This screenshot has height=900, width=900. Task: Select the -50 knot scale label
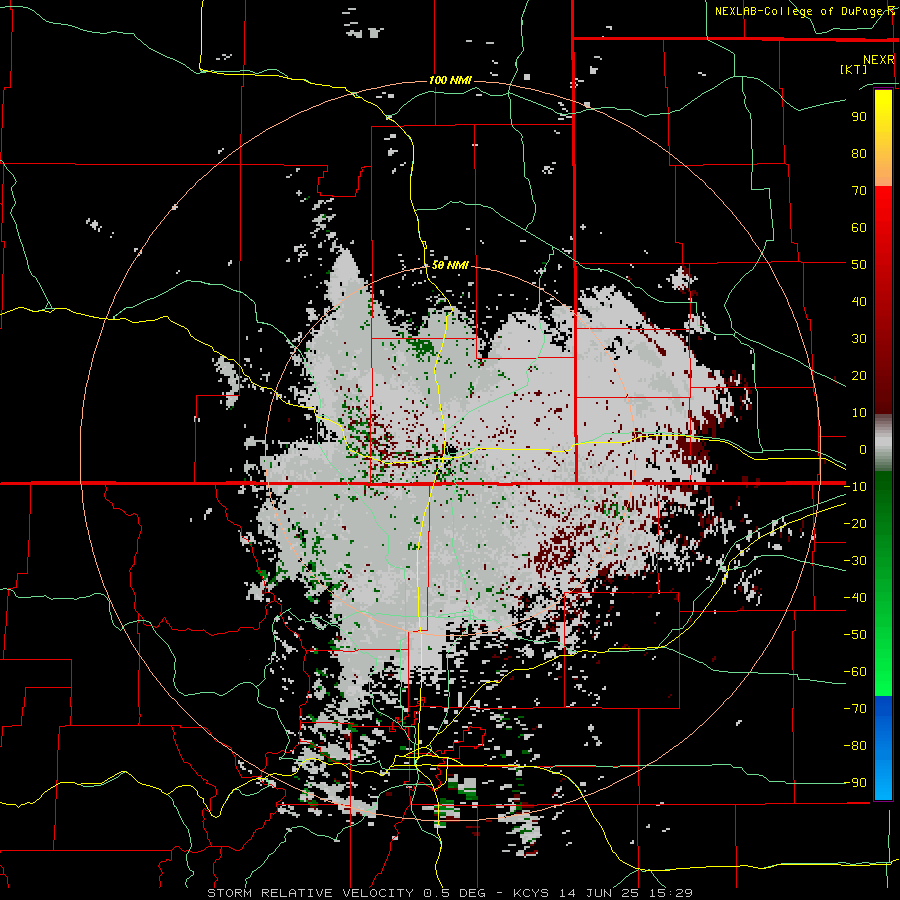tap(855, 635)
